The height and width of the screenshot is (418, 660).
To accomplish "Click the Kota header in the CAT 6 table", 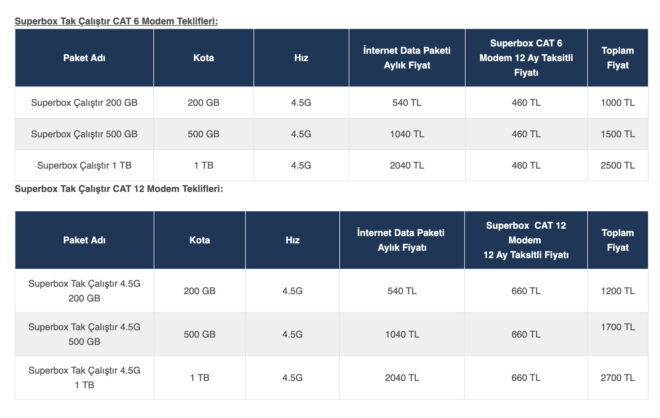I will pos(203,58).
